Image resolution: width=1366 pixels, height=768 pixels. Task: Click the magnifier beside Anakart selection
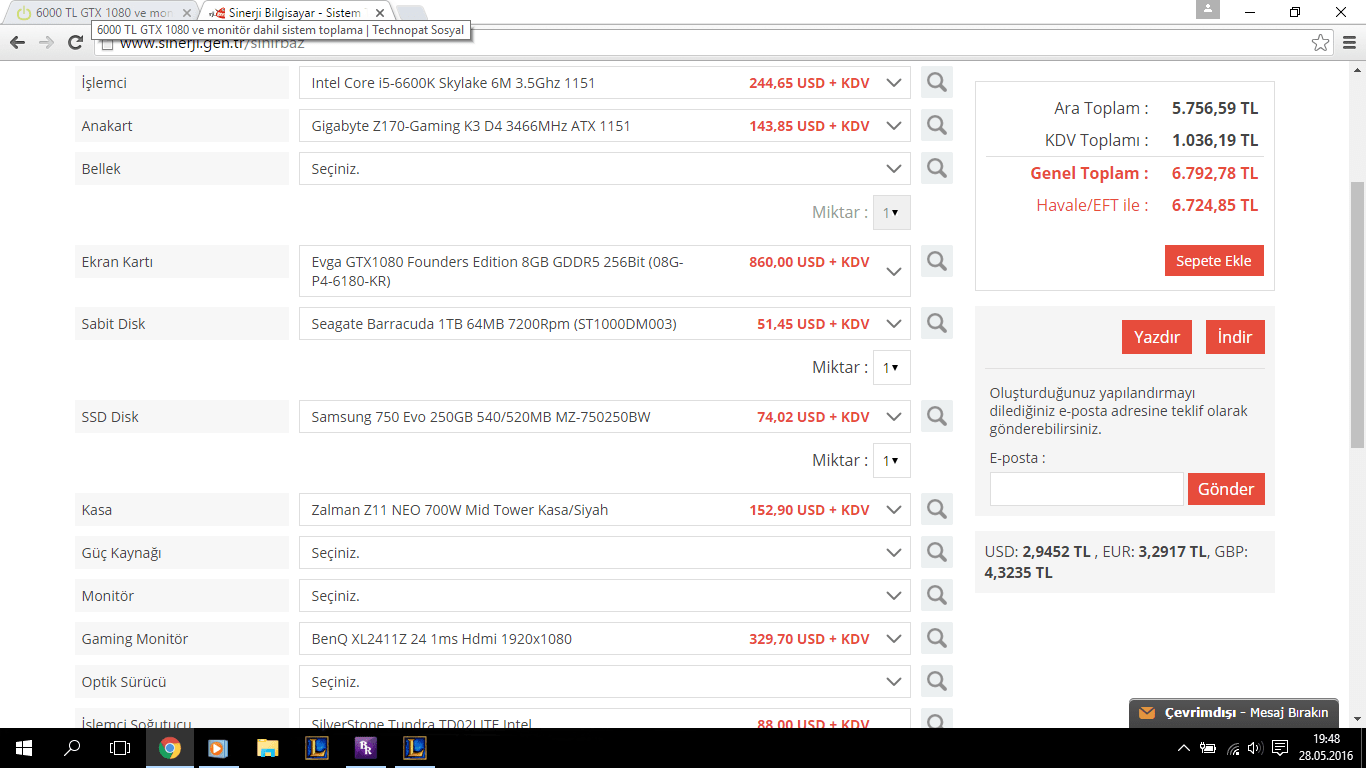click(x=937, y=126)
